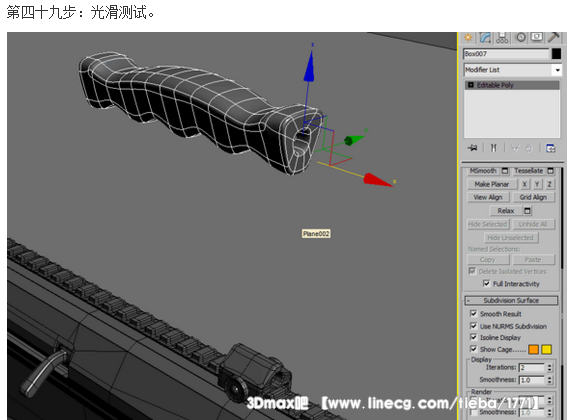
Task: Open the black object color swatch
Action: click(x=556, y=54)
